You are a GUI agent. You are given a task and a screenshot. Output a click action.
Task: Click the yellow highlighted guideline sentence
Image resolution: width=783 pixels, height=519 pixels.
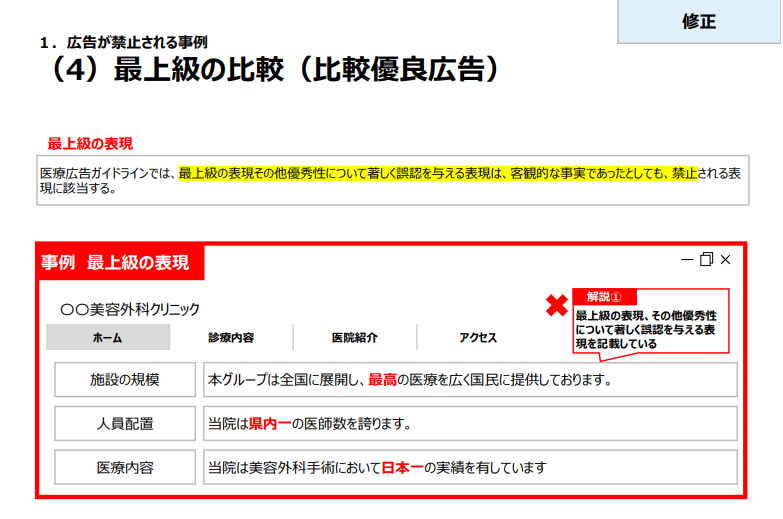click(x=438, y=173)
